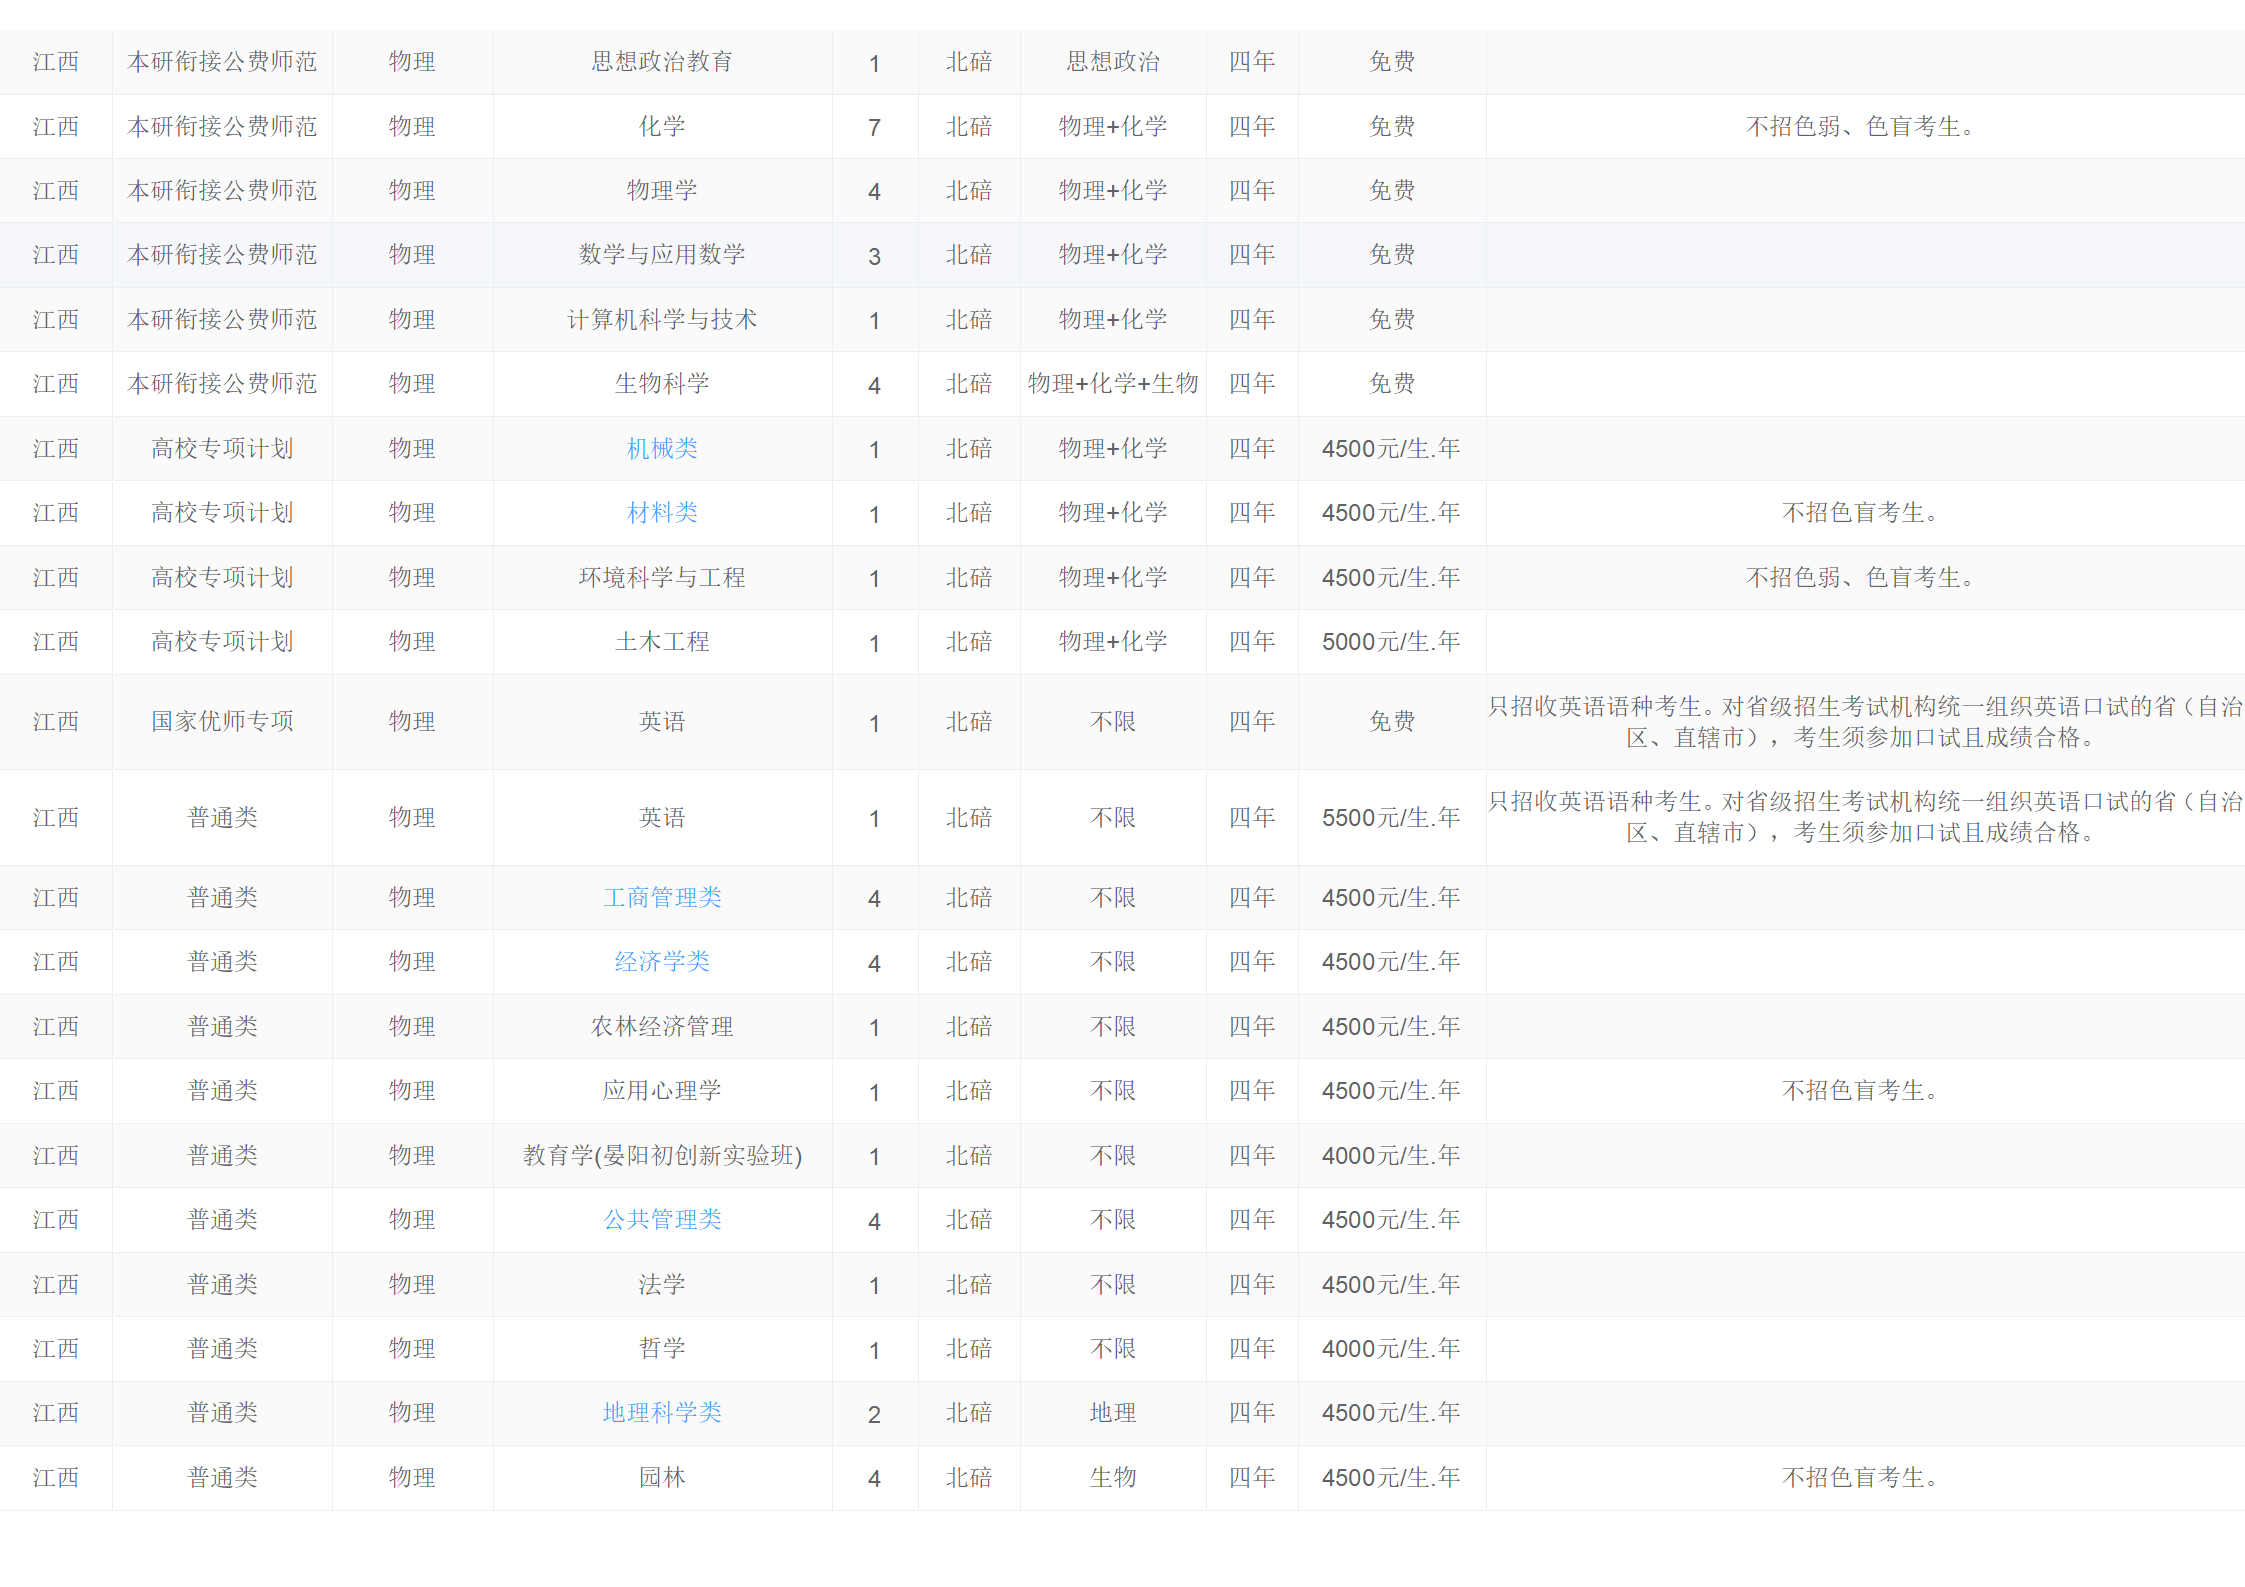Click the 计算机科学与技术 major cell
Viewport: 2245px width, 1587px height.
point(662,320)
